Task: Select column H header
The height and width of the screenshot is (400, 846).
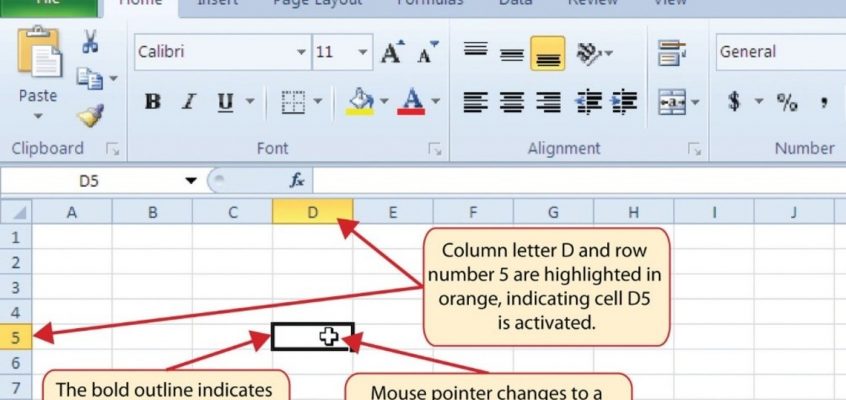Action: [634, 212]
